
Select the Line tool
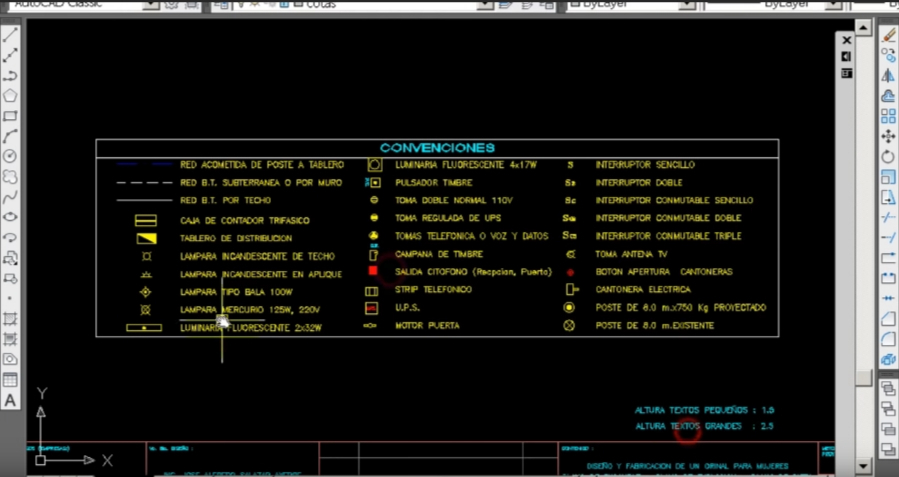click(x=10, y=34)
